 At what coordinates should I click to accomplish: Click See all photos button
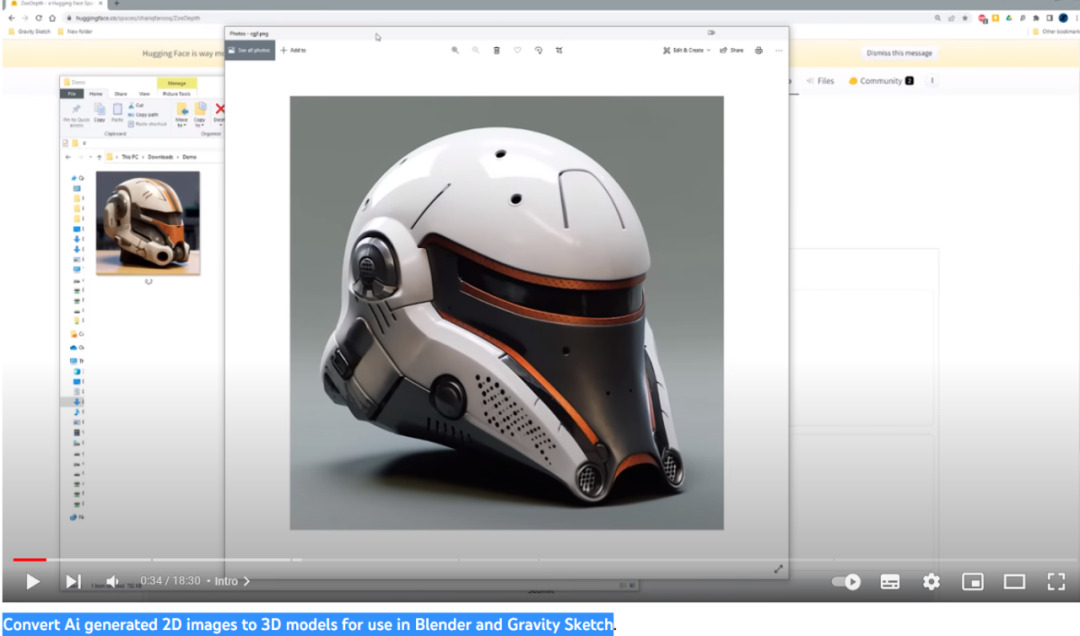pyautogui.click(x=250, y=50)
